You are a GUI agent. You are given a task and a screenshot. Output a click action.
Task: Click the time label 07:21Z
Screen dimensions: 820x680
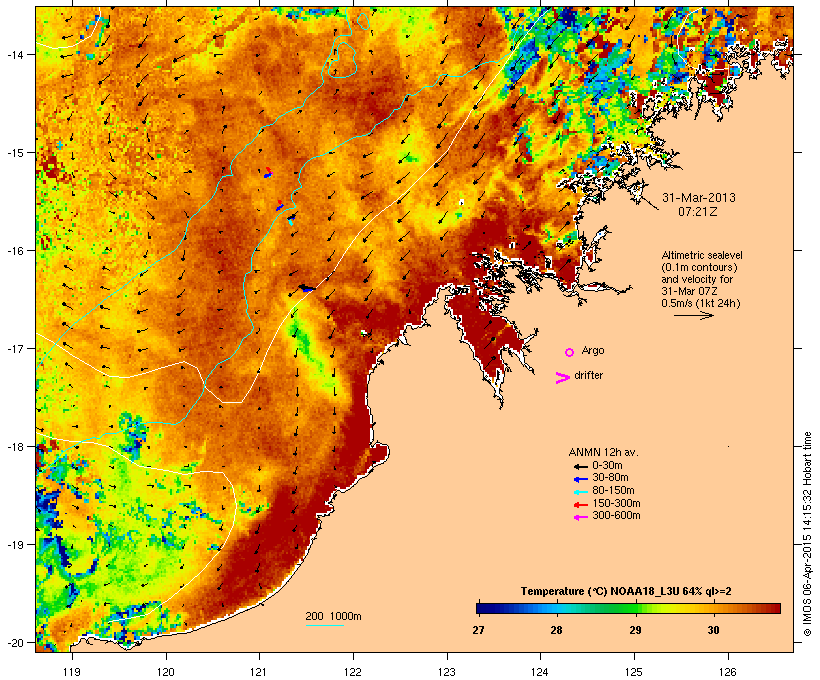tap(698, 212)
